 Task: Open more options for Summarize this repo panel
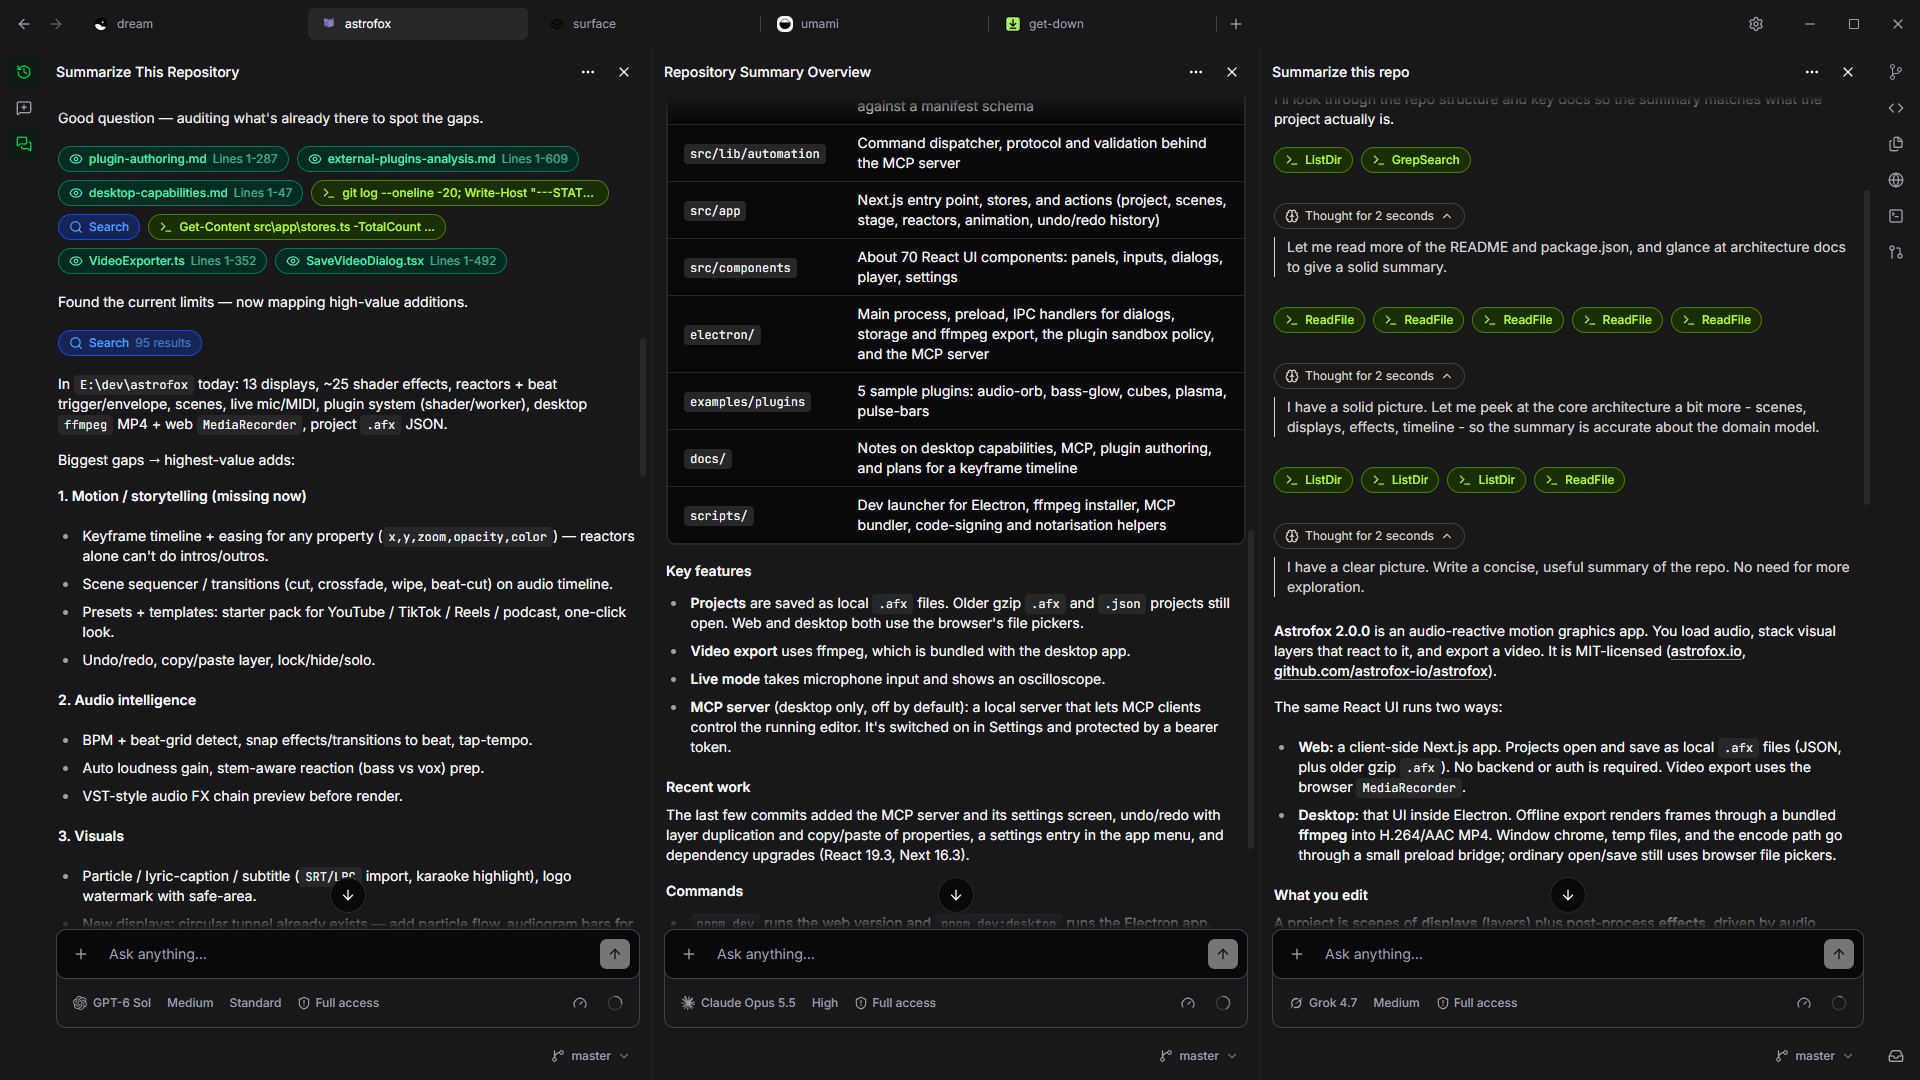tap(1812, 72)
